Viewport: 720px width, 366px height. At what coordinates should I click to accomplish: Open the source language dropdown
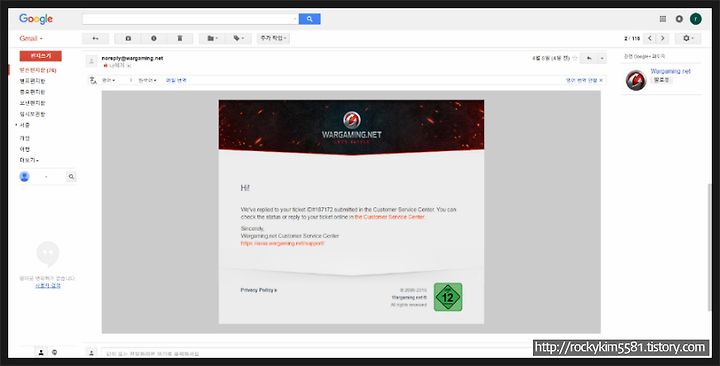[x=108, y=80]
